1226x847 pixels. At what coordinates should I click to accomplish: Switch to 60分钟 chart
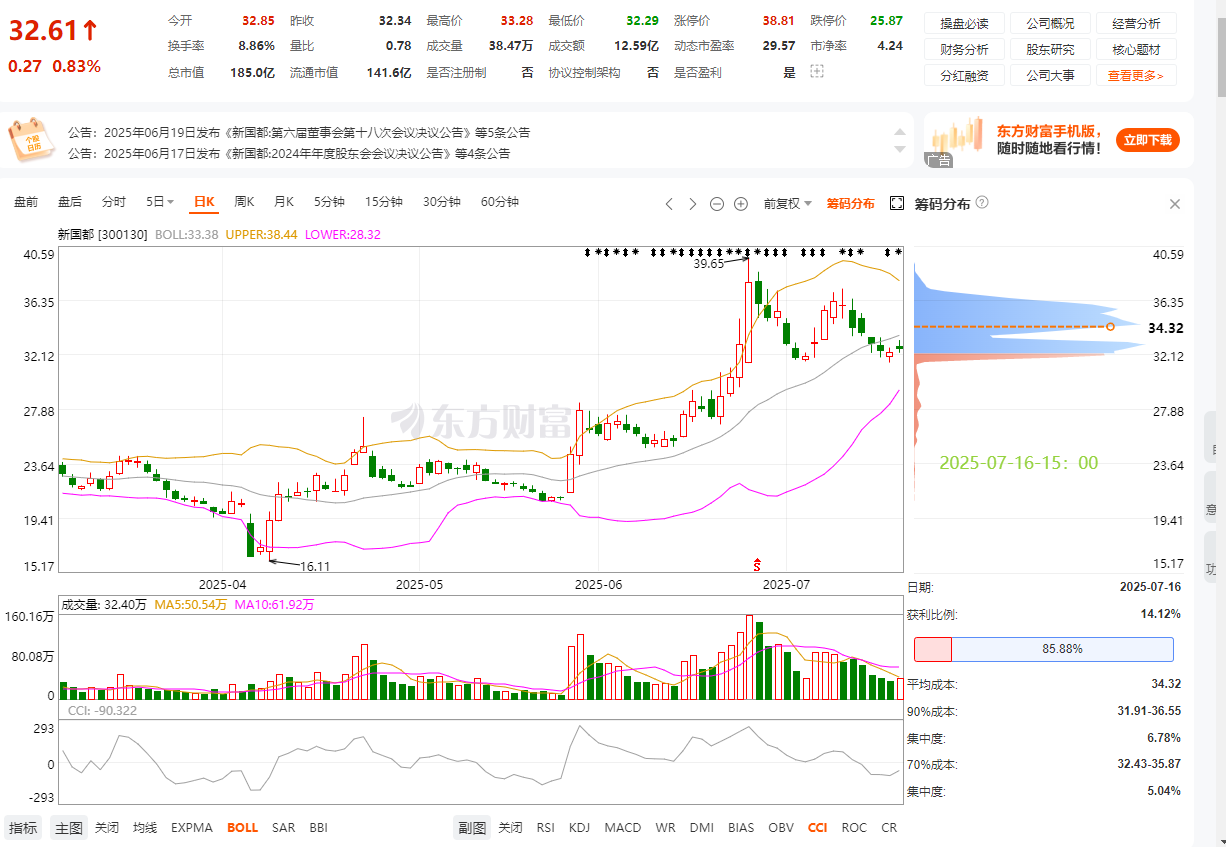(x=499, y=202)
